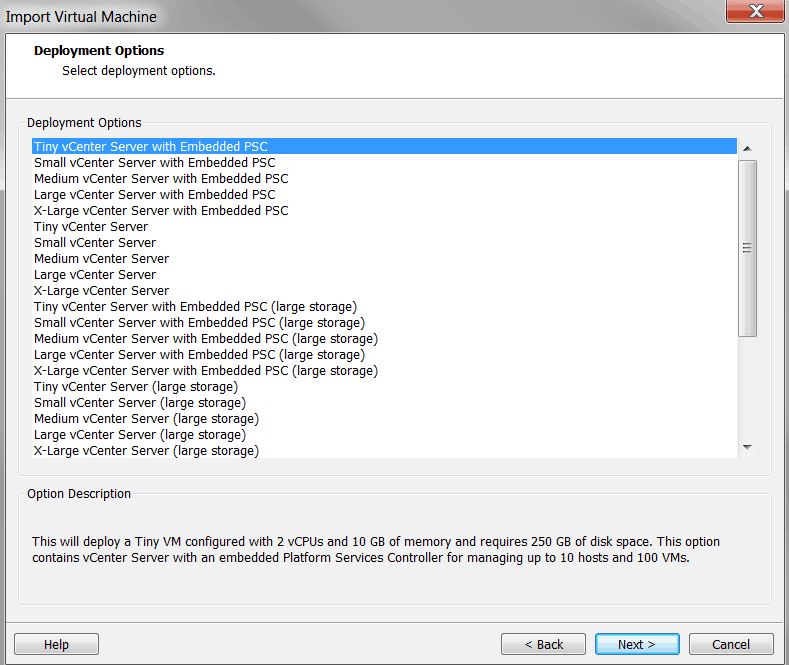Pick X-Large vCenter Server (large storage)

click(x=146, y=451)
